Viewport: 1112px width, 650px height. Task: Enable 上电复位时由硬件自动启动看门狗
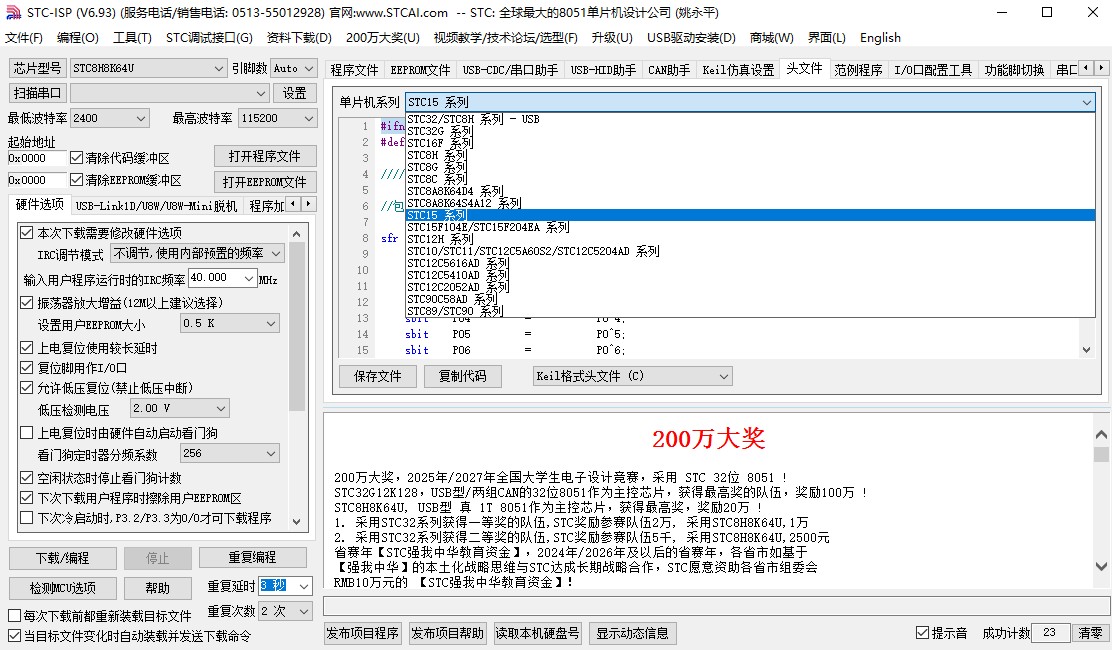[27, 432]
